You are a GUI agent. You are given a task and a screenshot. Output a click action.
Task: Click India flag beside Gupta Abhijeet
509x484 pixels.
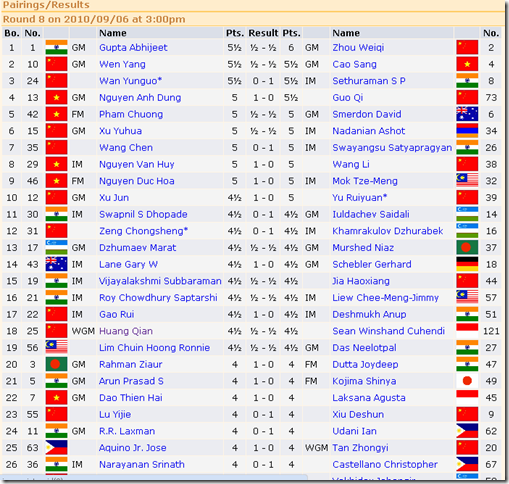tap(56, 47)
